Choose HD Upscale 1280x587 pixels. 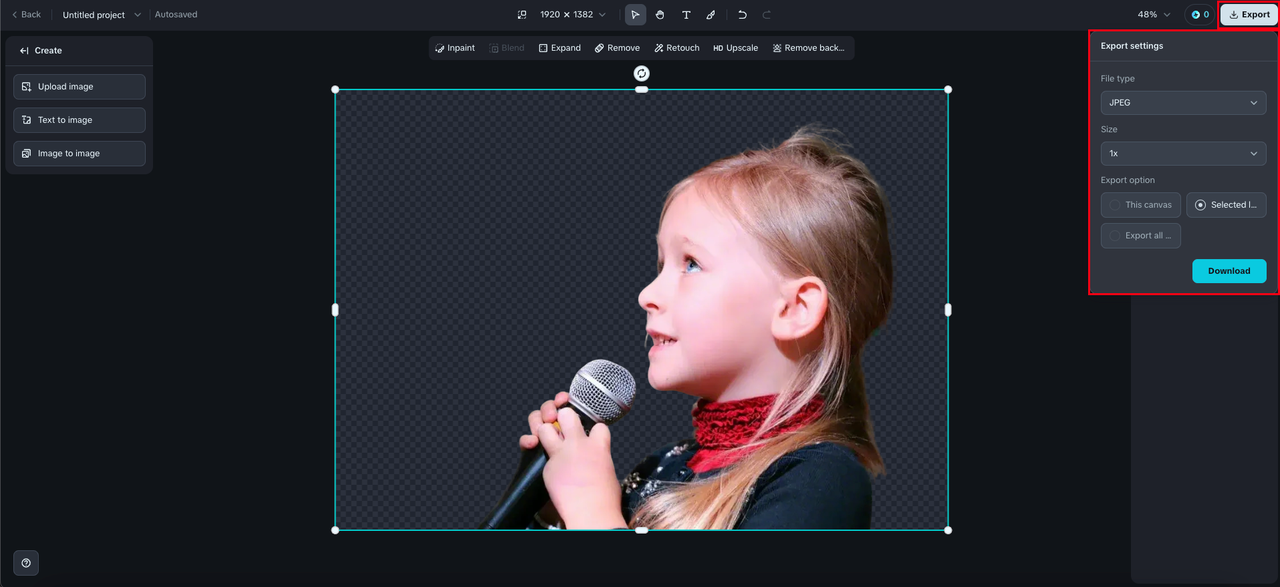[x=736, y=48]
